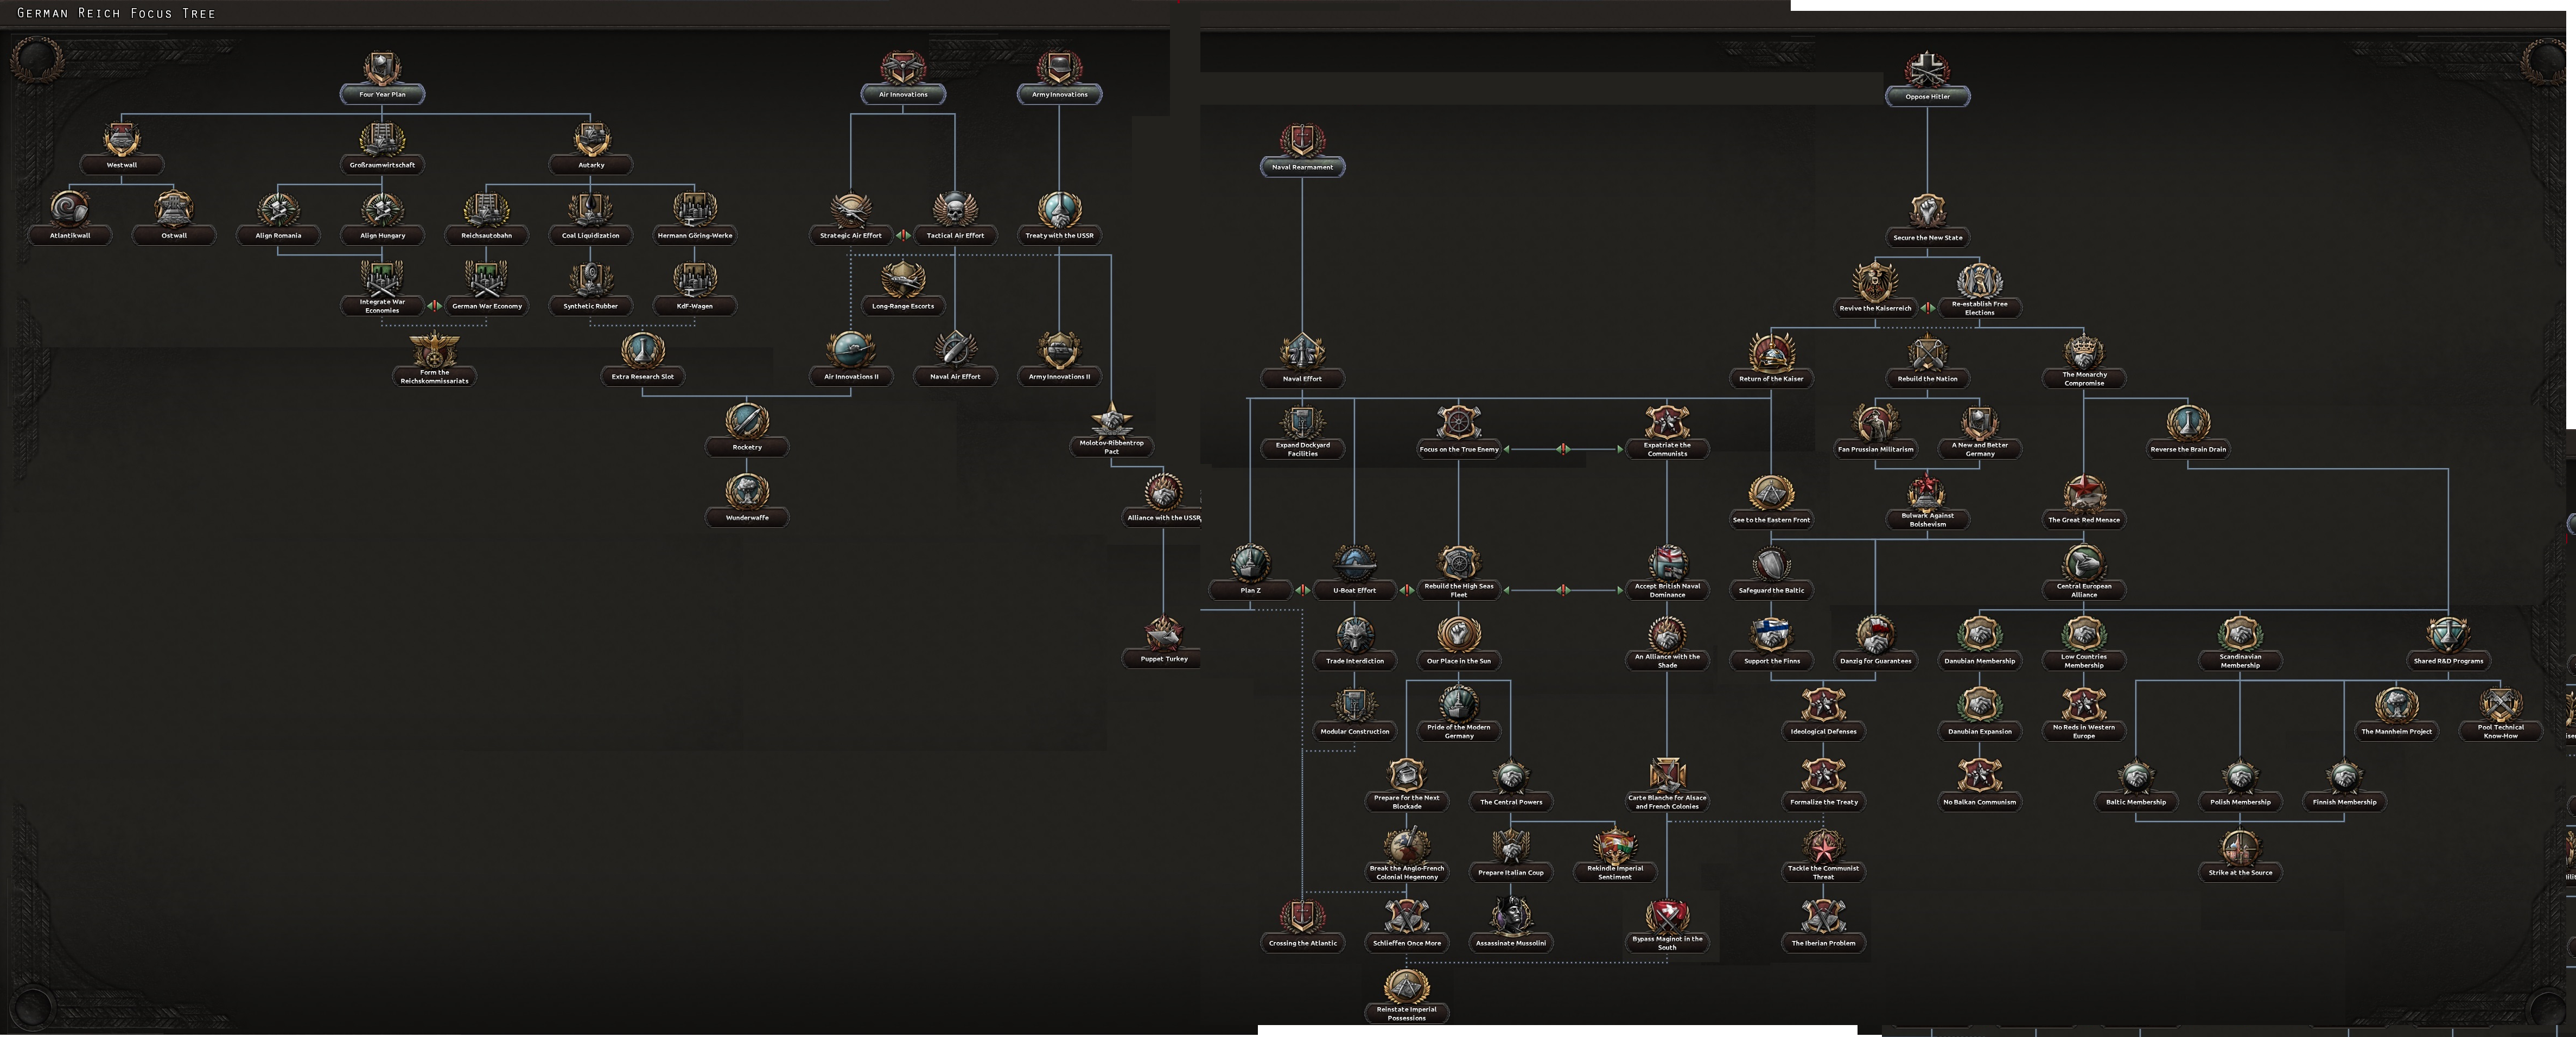
Task: Select the Rocketry focus icon
Action: pos(747,421)
